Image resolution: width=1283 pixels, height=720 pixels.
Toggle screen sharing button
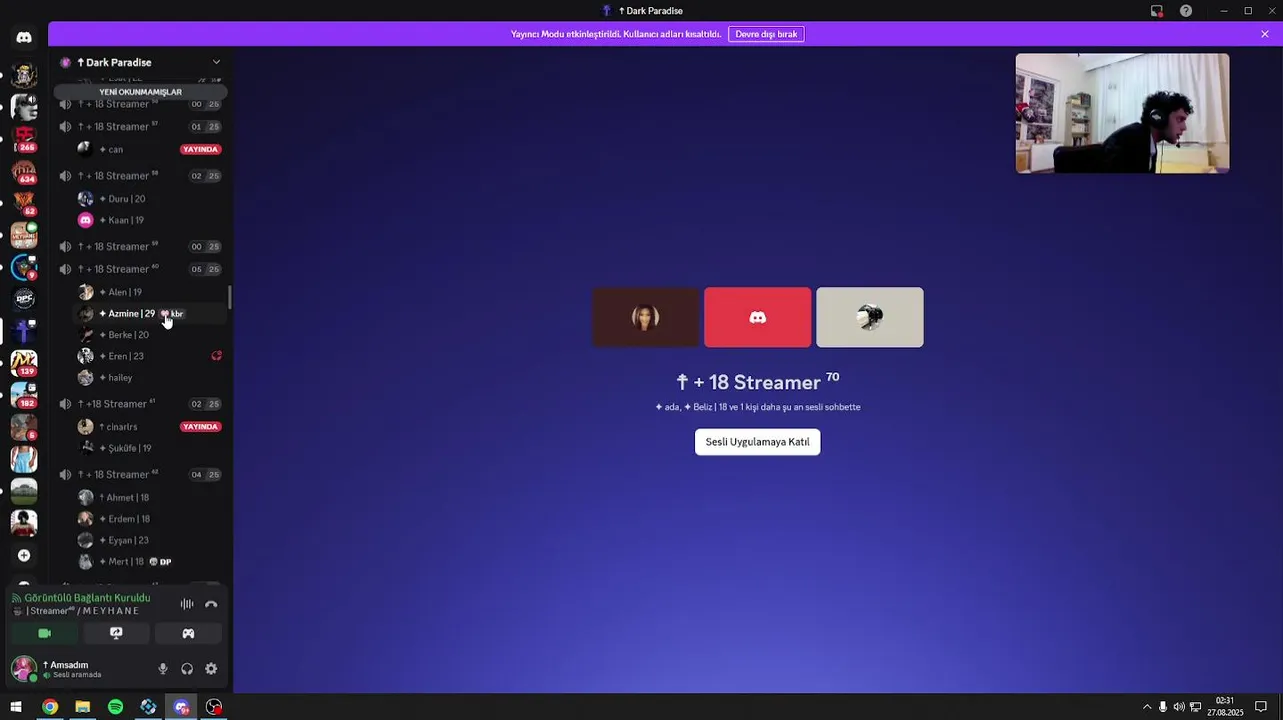[x=116, y=633]
